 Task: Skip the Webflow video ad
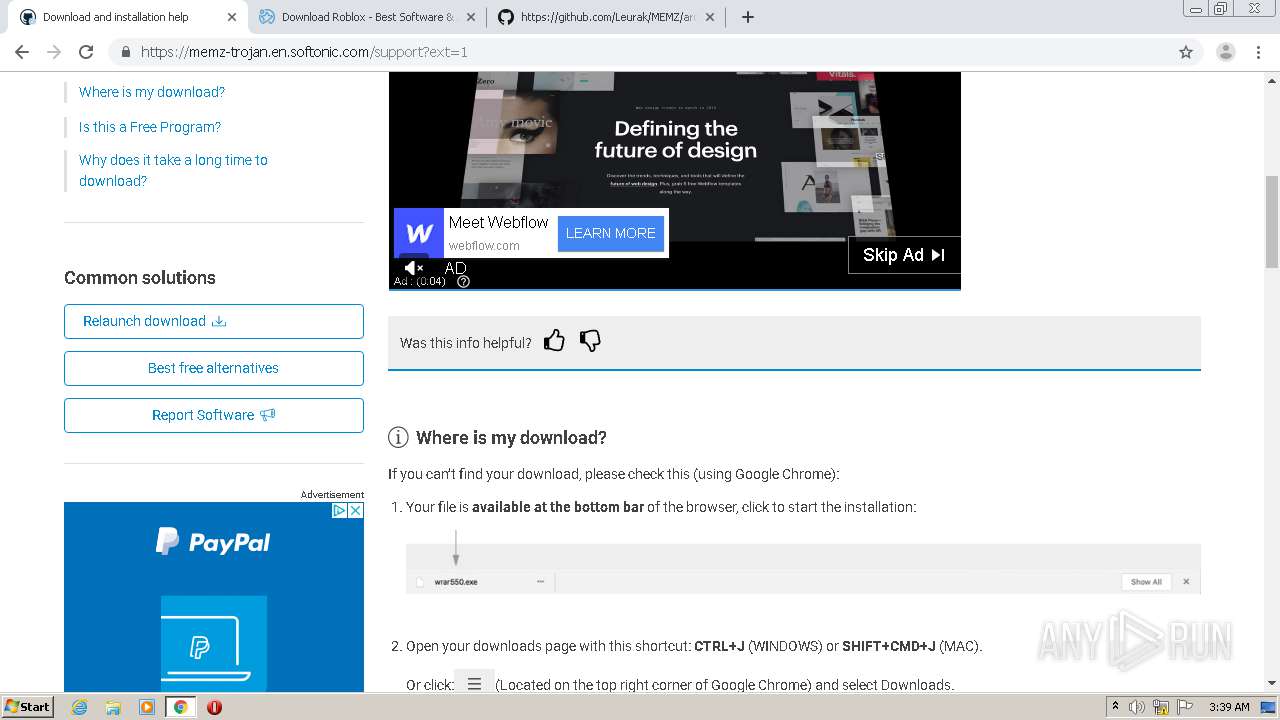(904, 255)
